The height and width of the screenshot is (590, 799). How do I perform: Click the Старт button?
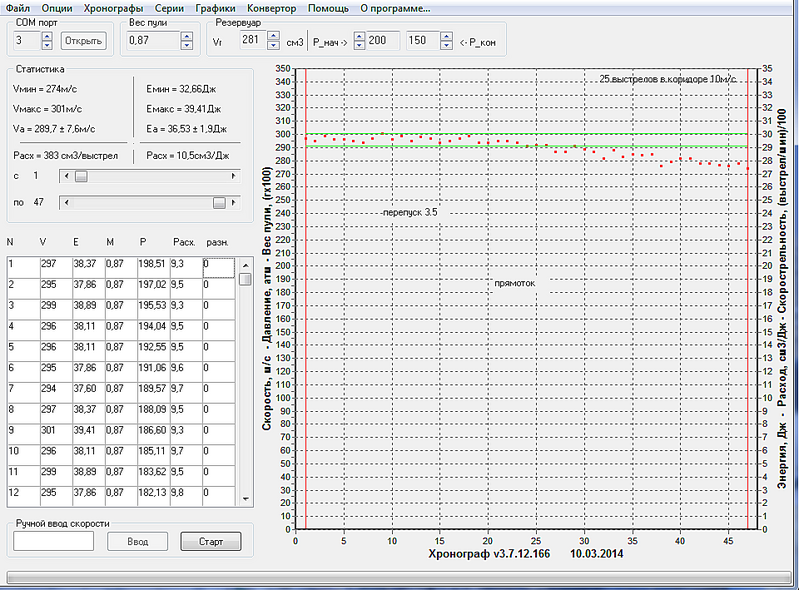tap(210, 542)
